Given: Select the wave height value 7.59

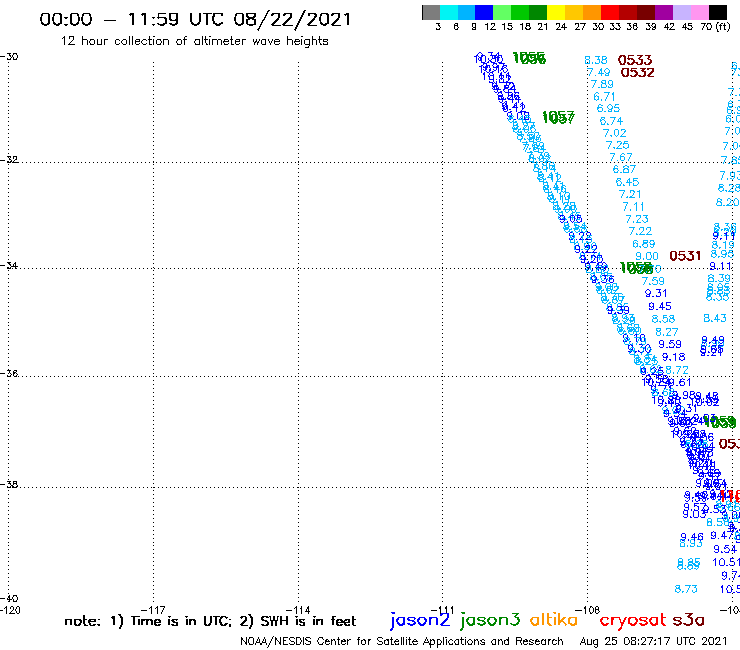Looking at the screenshot, I should coord(653,281).
